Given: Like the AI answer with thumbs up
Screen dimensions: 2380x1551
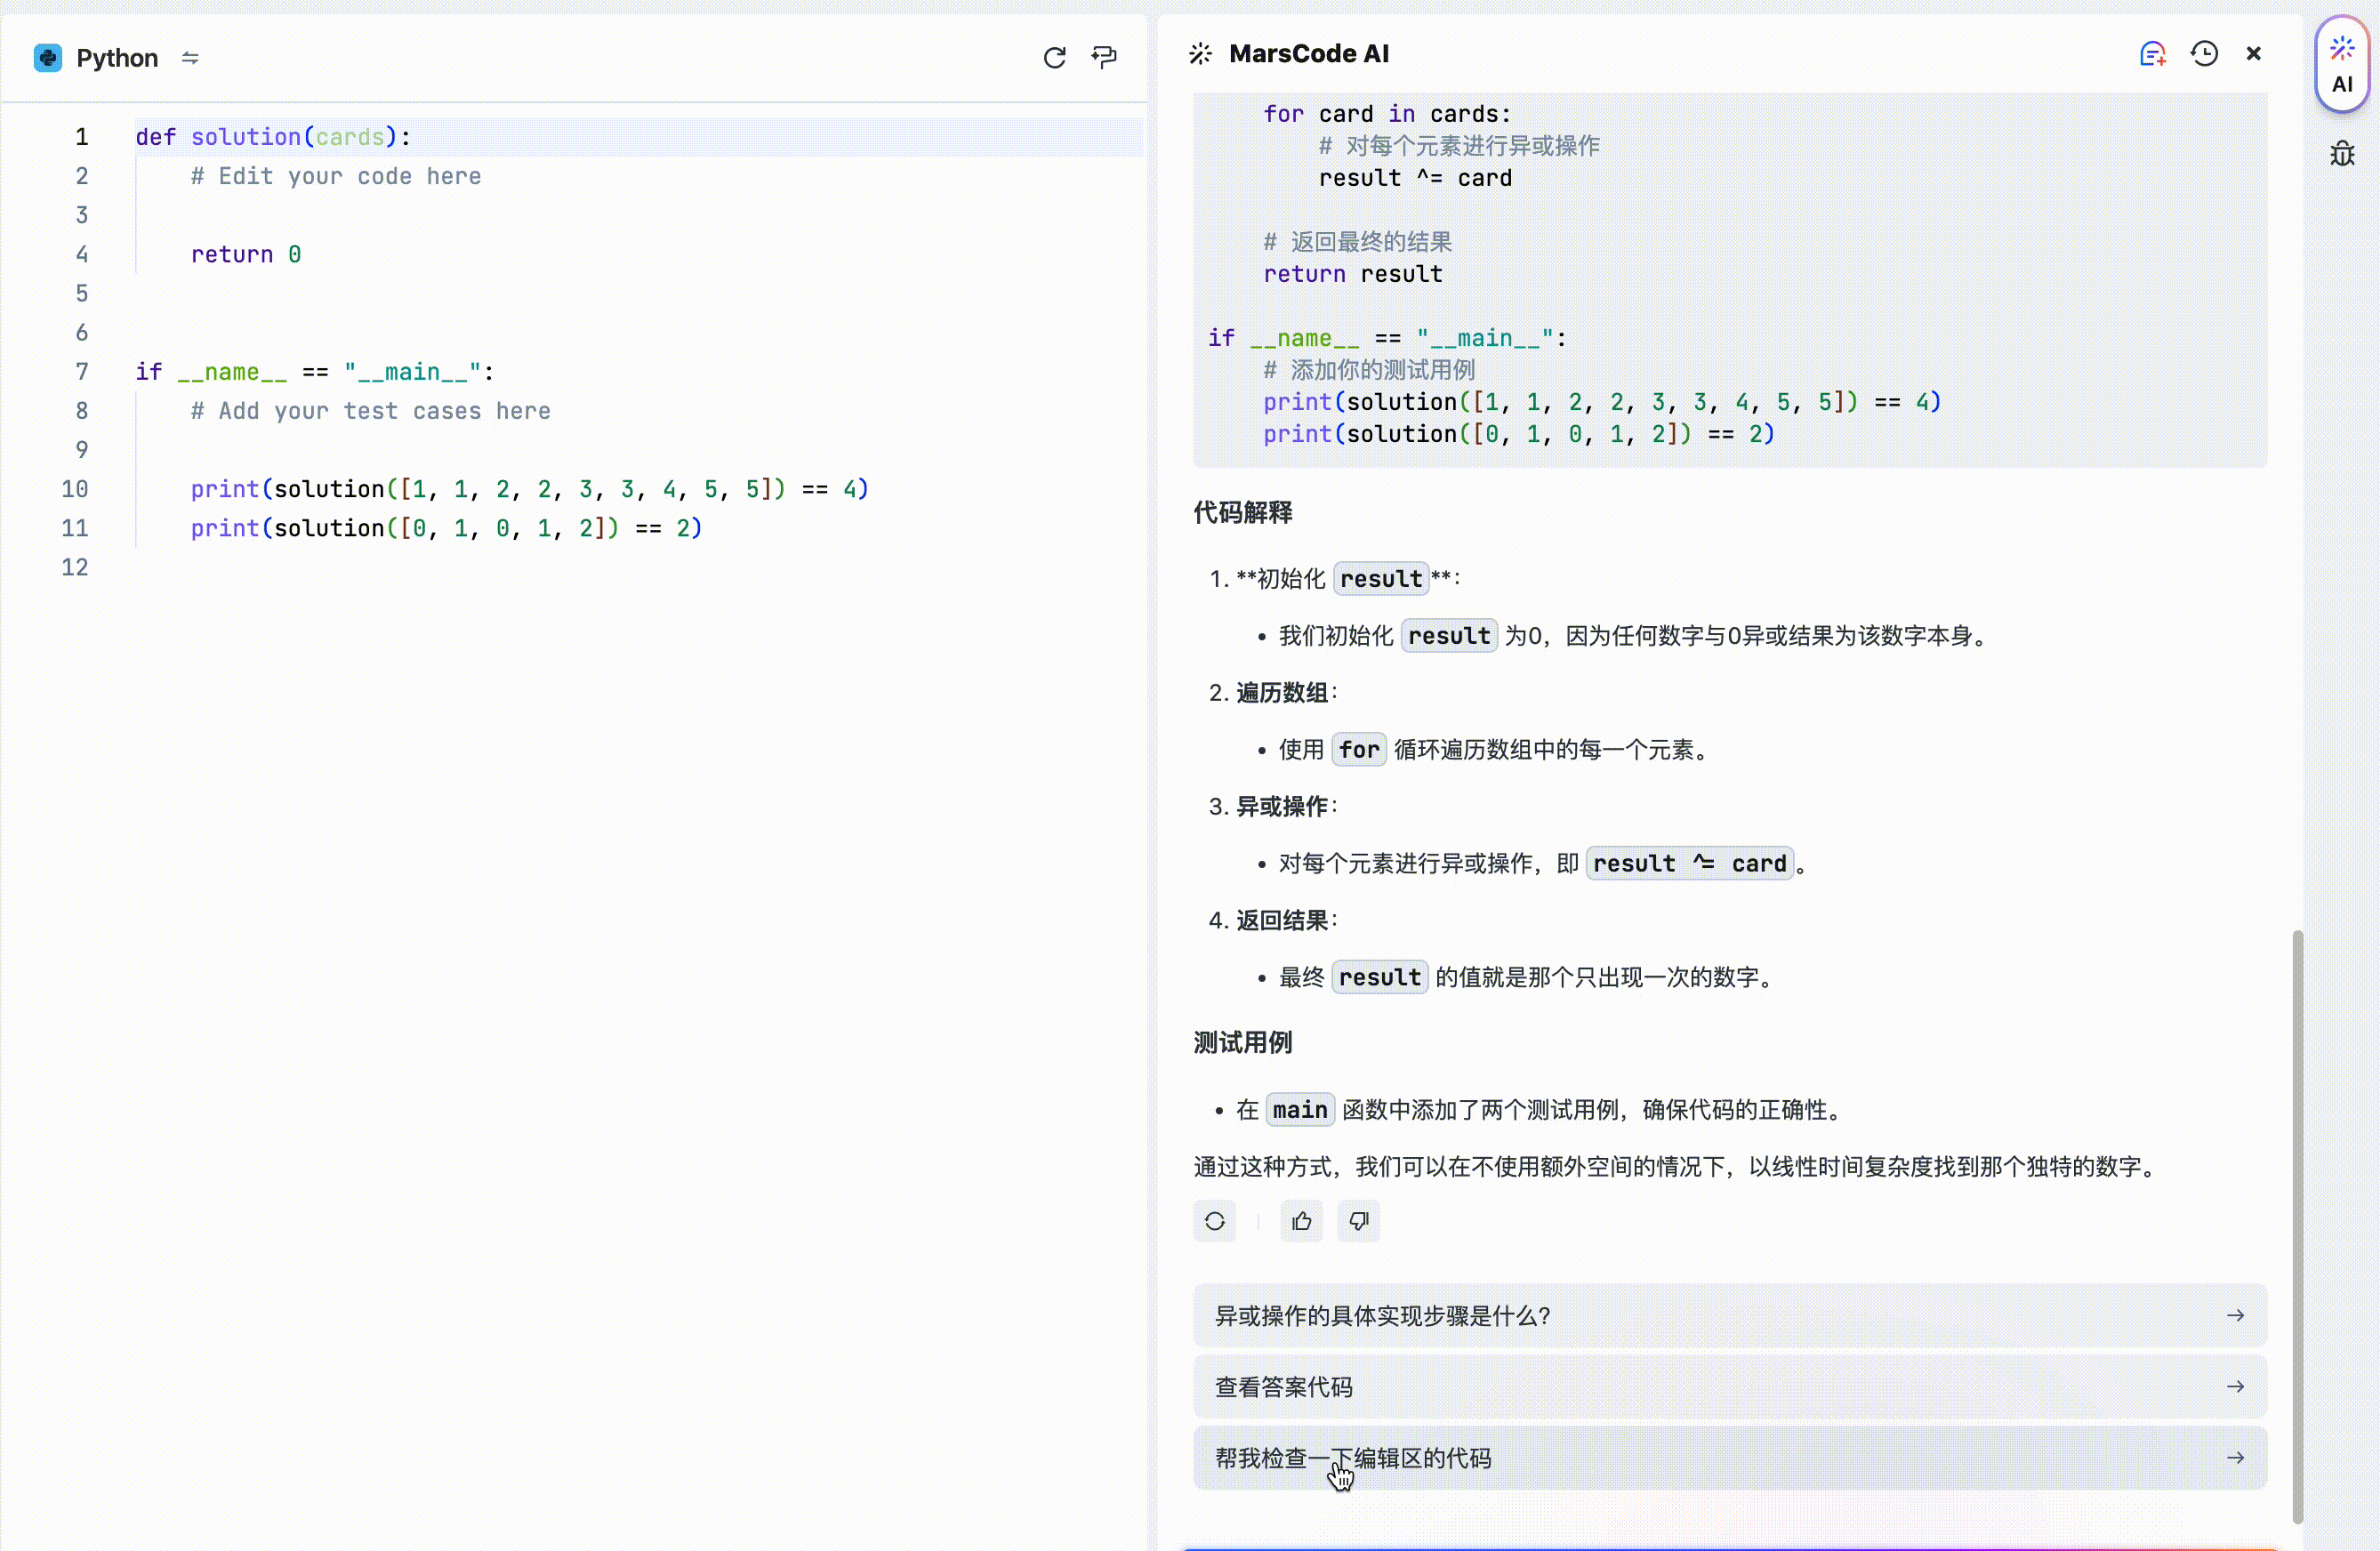Looking at the screenshot, I should pos(1301,1221).
